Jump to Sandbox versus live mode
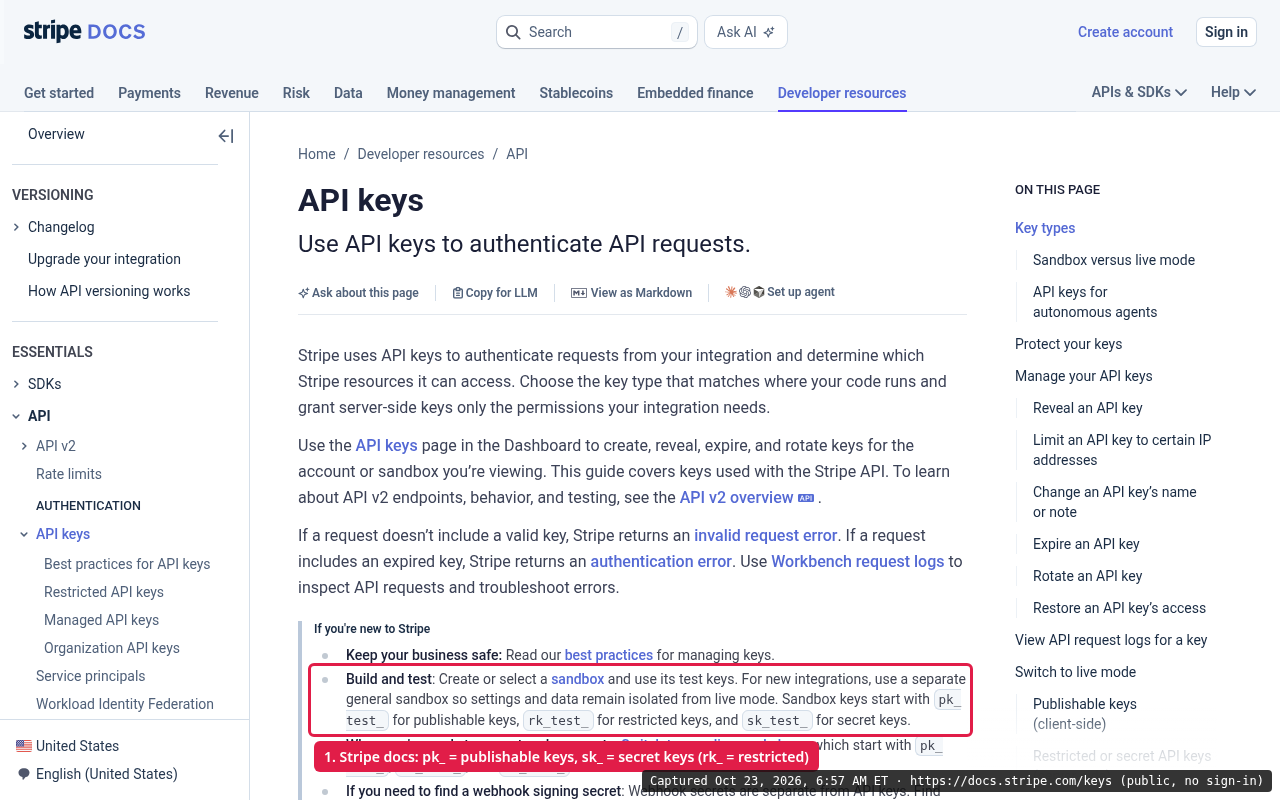The height and width of the screenshot is (800, 1280). pyautogui.click(x=1114, y=260)
